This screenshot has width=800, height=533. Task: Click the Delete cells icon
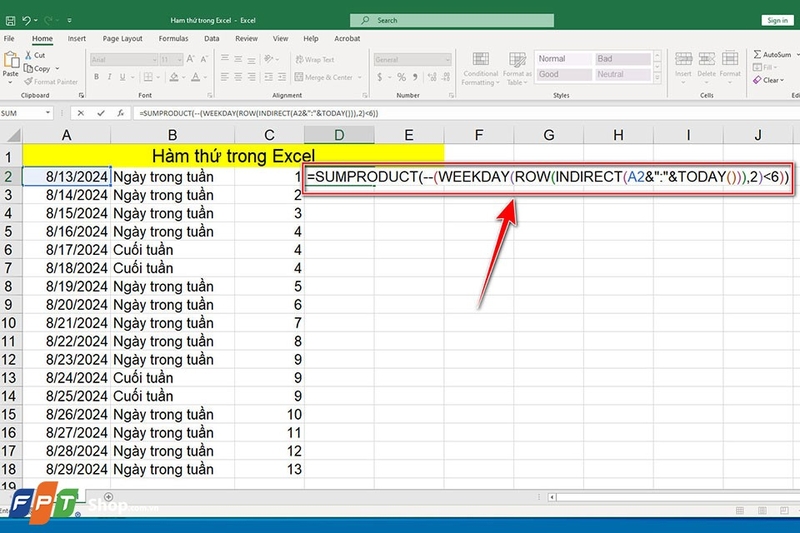707,59
